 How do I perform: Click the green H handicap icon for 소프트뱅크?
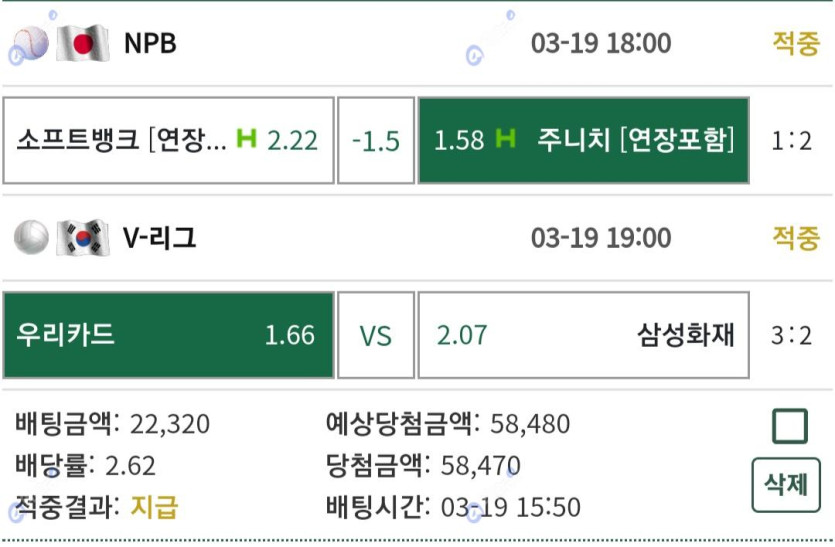point(246,140)
